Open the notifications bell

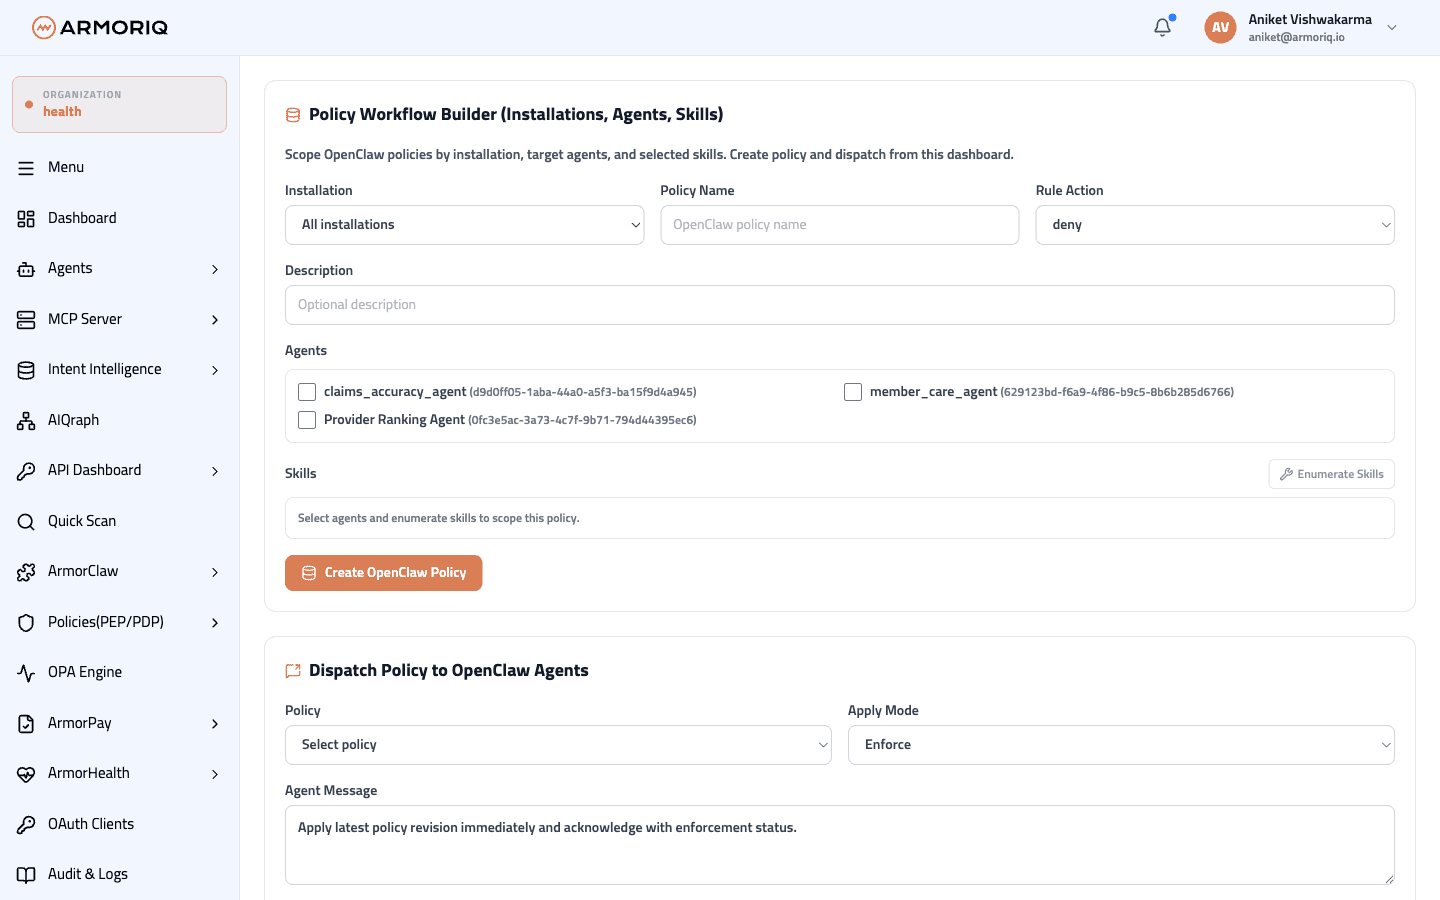[1162, 27]
